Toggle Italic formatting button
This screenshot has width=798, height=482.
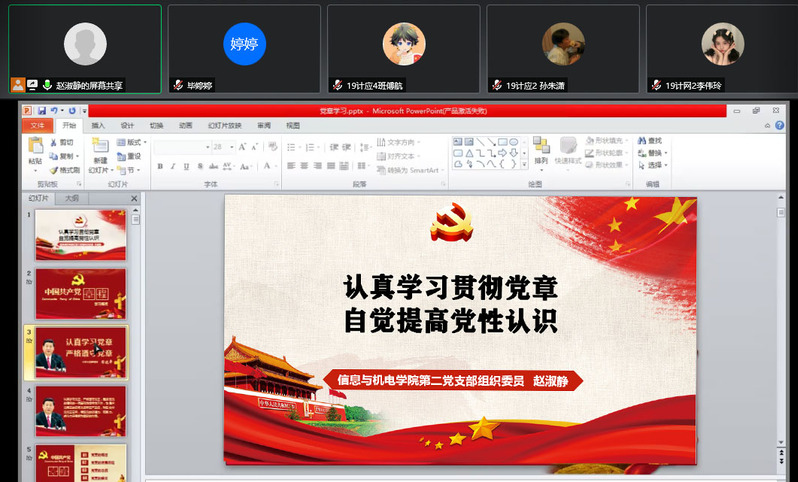(x=172, y=166)
